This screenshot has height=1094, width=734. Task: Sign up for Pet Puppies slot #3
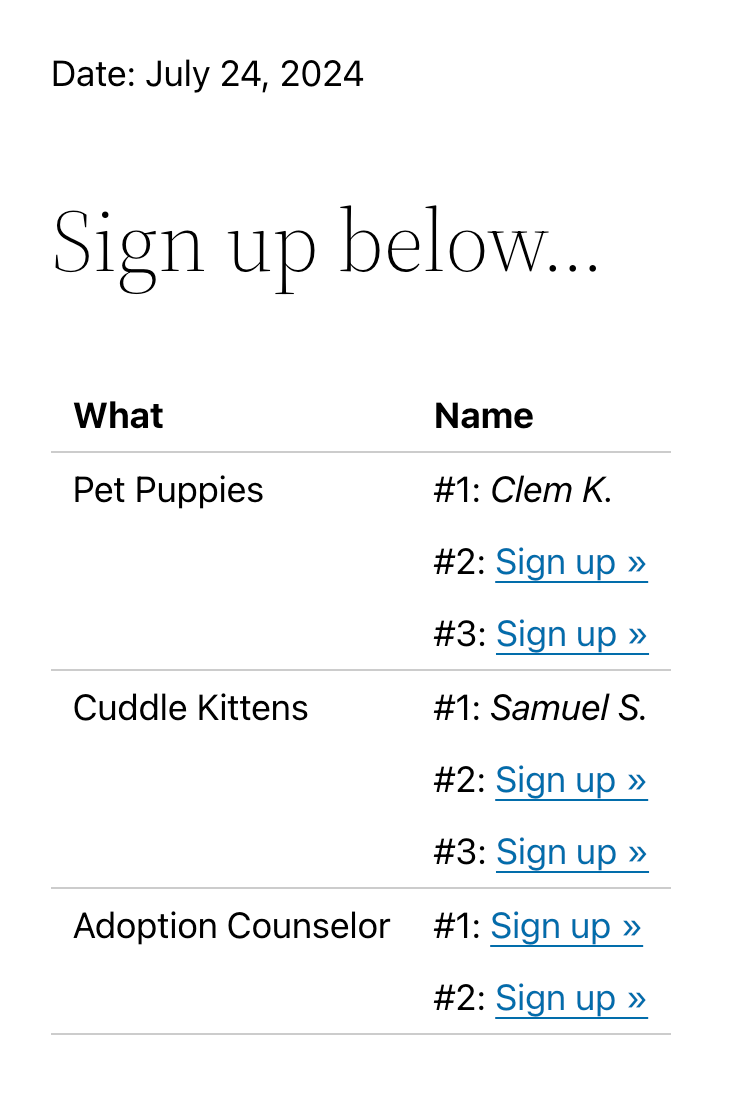click(572, 634)
